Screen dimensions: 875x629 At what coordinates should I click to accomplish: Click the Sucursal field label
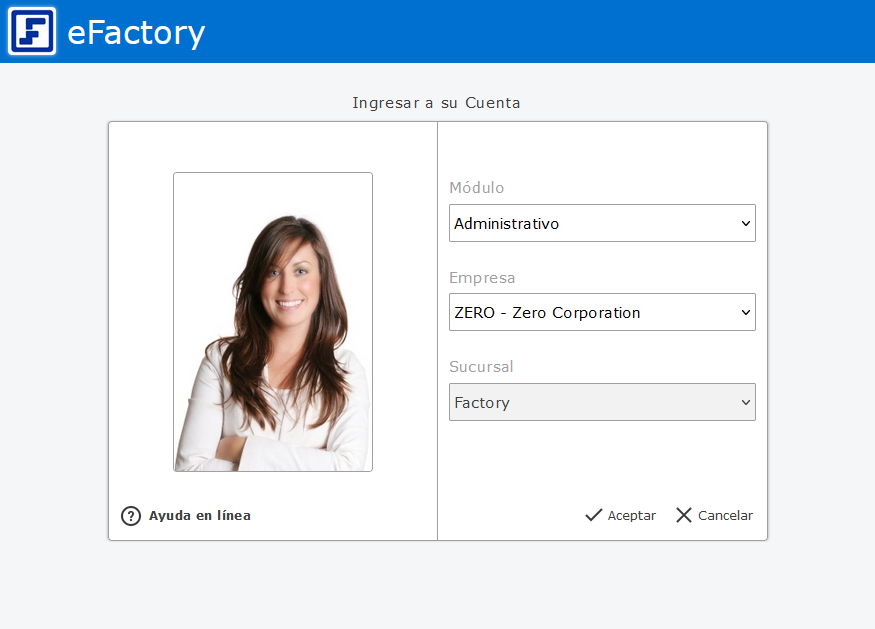pyautogui.click(x=481, y=367)
